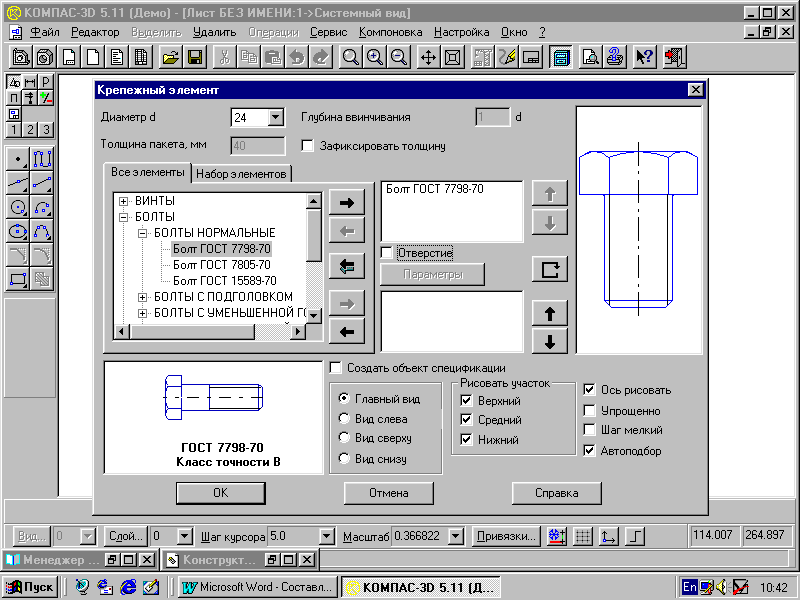Click the local coordinate system icon
The image size is (800, 600).
[608, 536]
